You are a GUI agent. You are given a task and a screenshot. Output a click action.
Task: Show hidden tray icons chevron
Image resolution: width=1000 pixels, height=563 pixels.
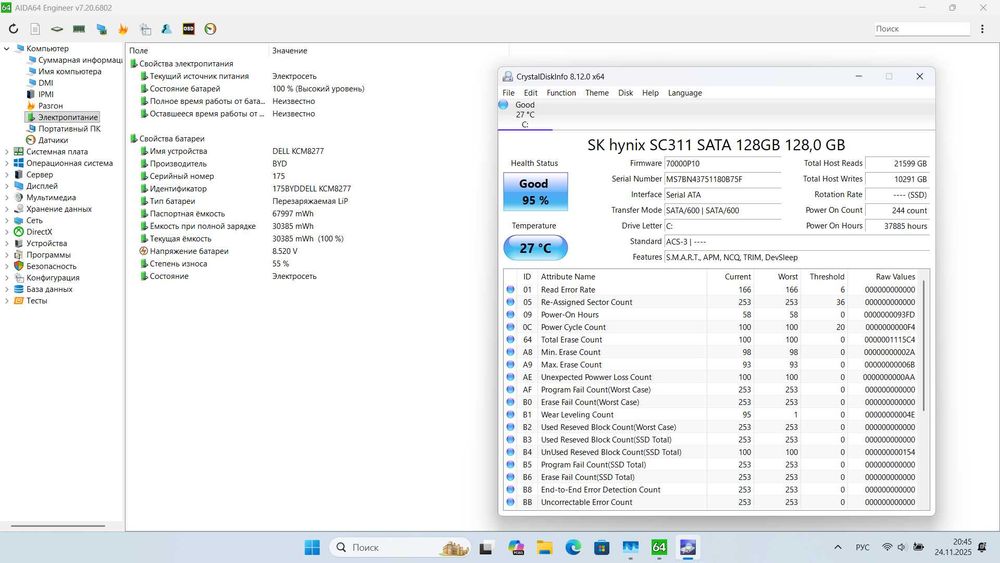[837, 547]
